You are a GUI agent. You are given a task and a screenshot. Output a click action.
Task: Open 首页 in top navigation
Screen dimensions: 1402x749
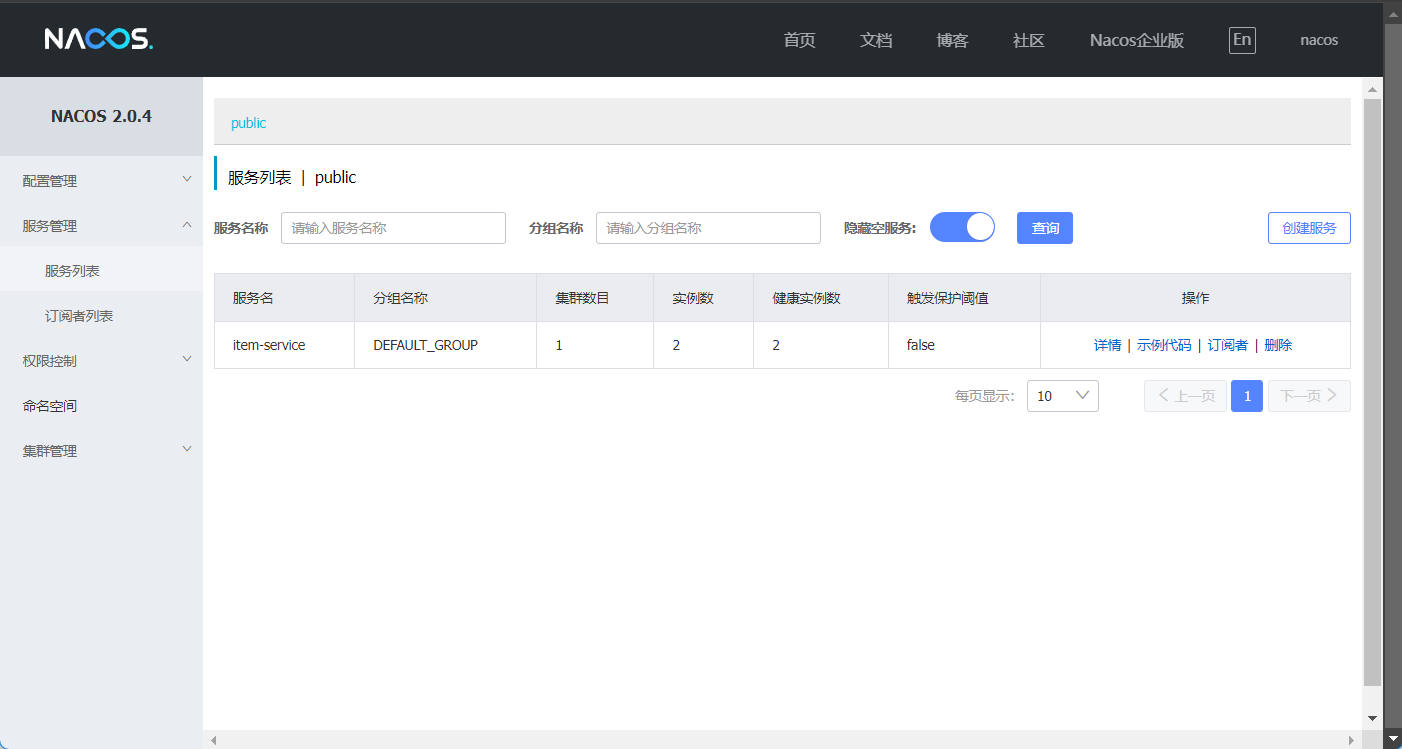click(x=799, y=40)
